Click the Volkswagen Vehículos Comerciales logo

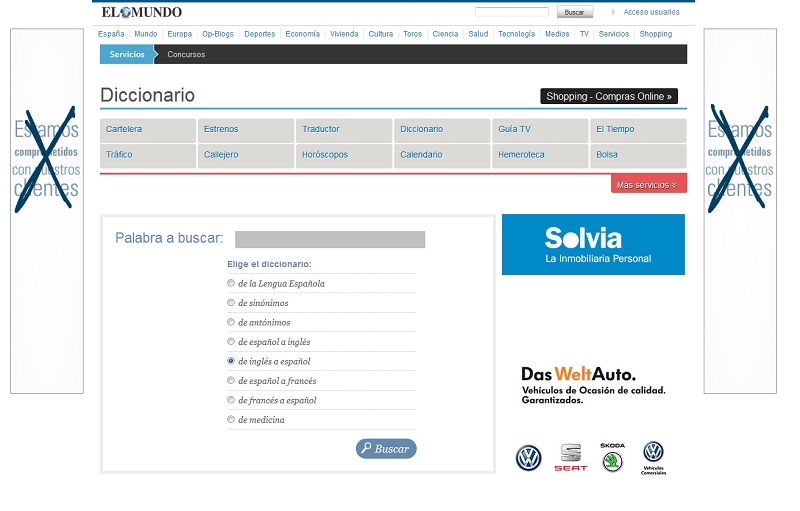coord(653,457)
